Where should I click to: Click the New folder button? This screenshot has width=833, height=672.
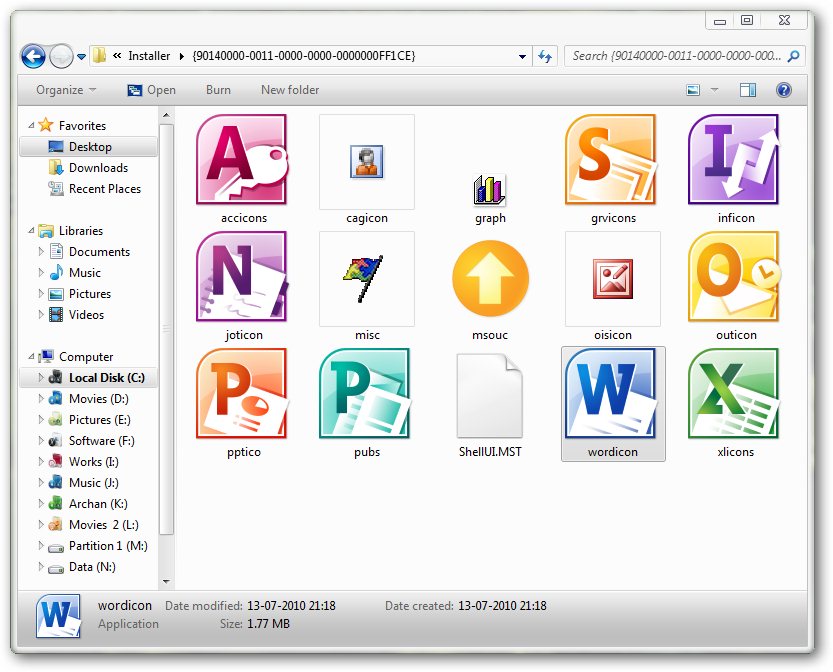coord(288,90)
